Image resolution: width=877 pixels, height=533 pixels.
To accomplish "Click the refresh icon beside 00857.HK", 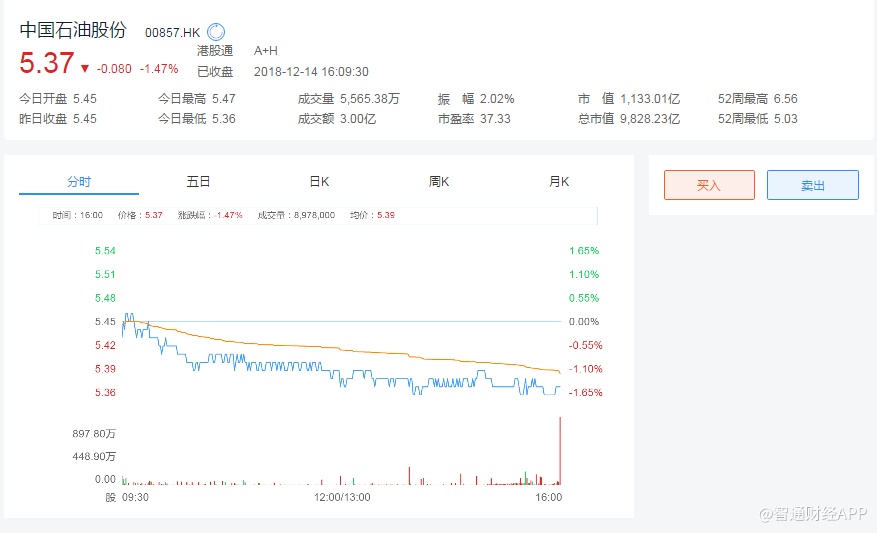I will point(215,32).
